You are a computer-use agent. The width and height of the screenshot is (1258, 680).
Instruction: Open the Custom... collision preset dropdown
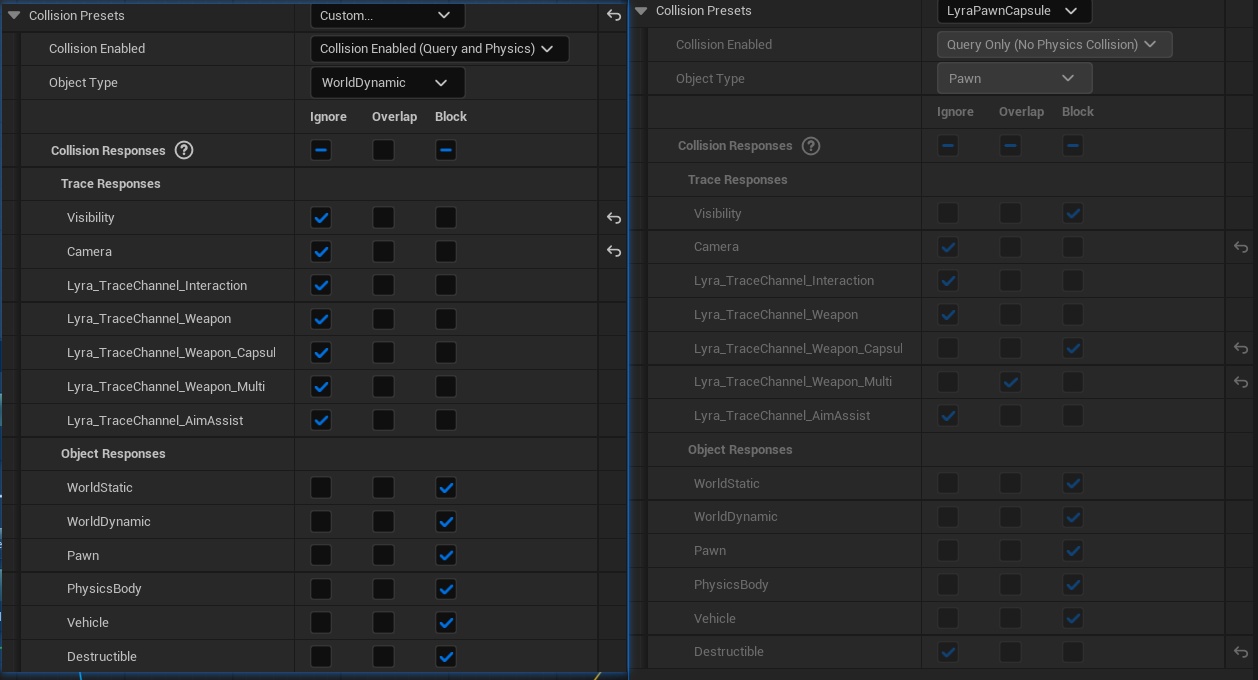(x=387, y=15)
